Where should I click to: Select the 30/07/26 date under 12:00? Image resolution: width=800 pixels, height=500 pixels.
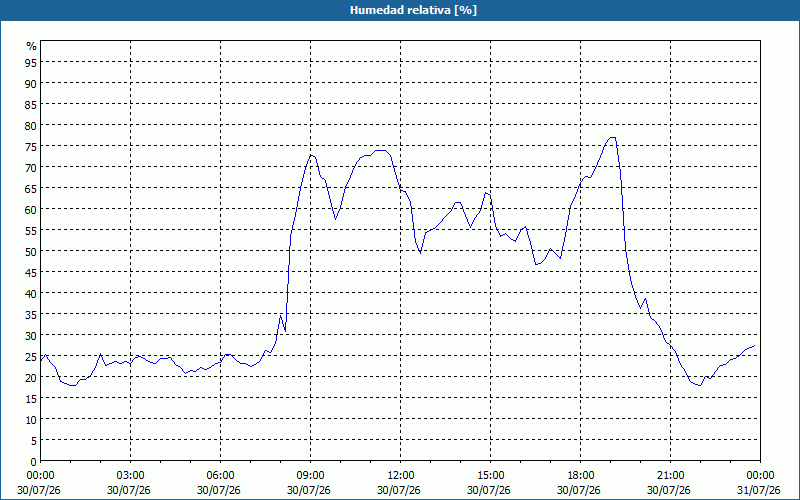[x=398, y=490]
